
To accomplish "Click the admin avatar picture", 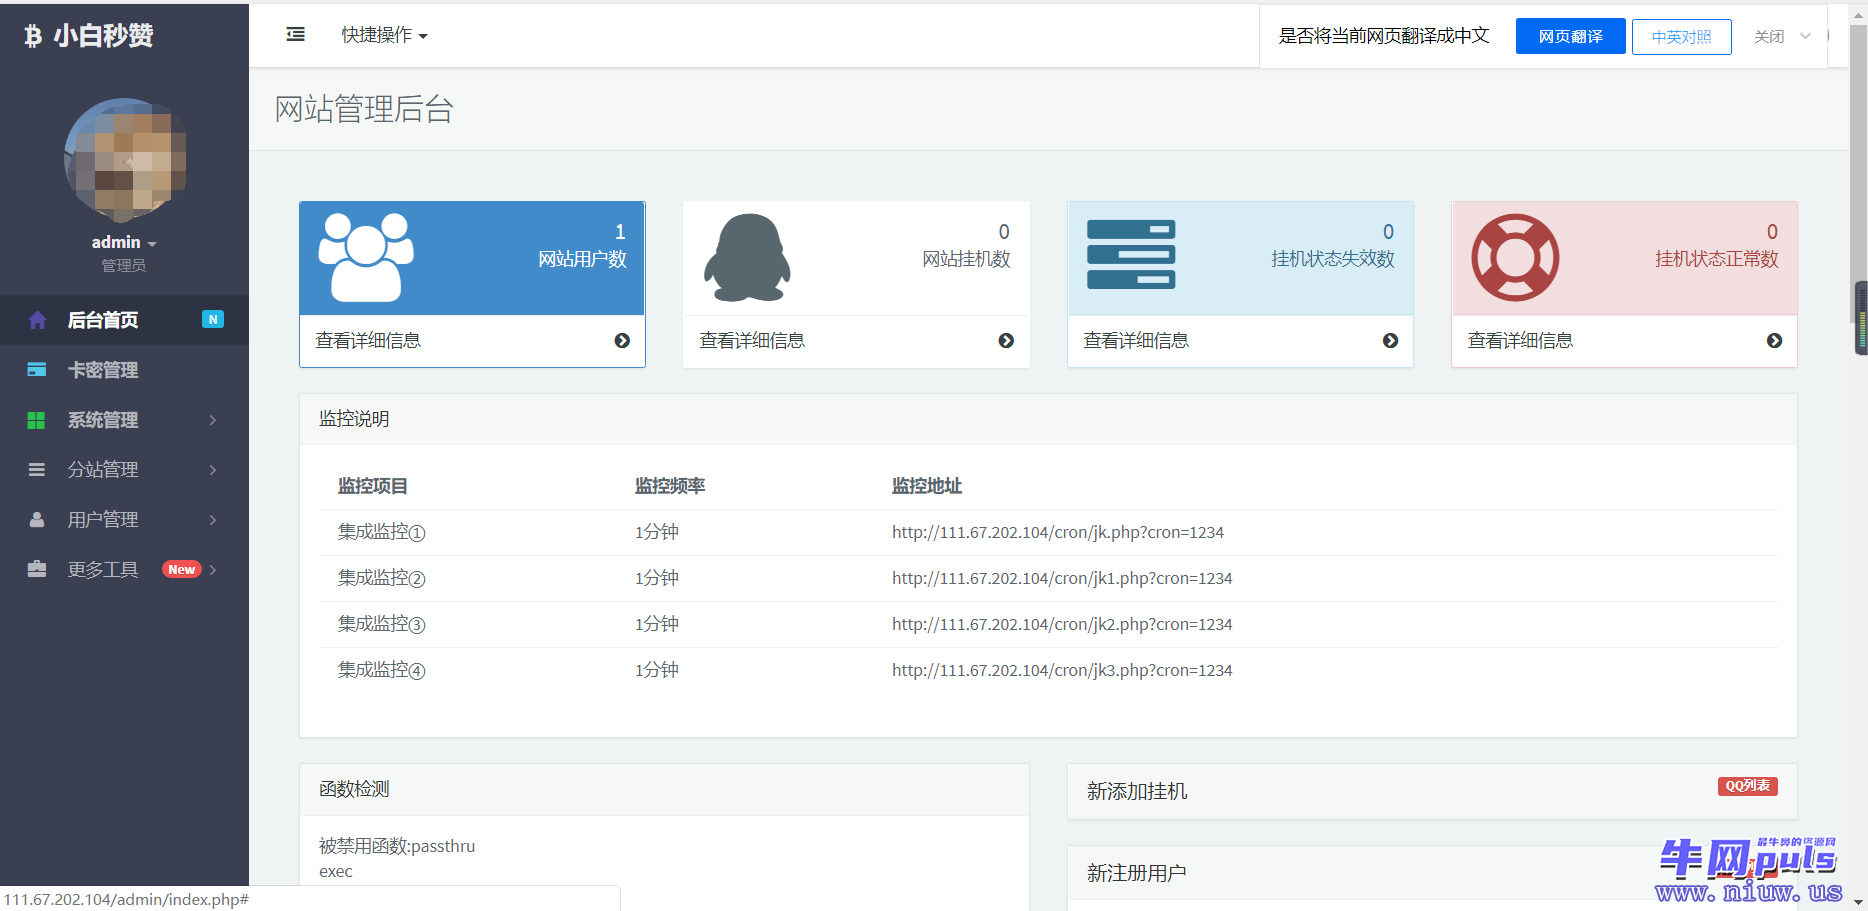I will tap(125, 160).
